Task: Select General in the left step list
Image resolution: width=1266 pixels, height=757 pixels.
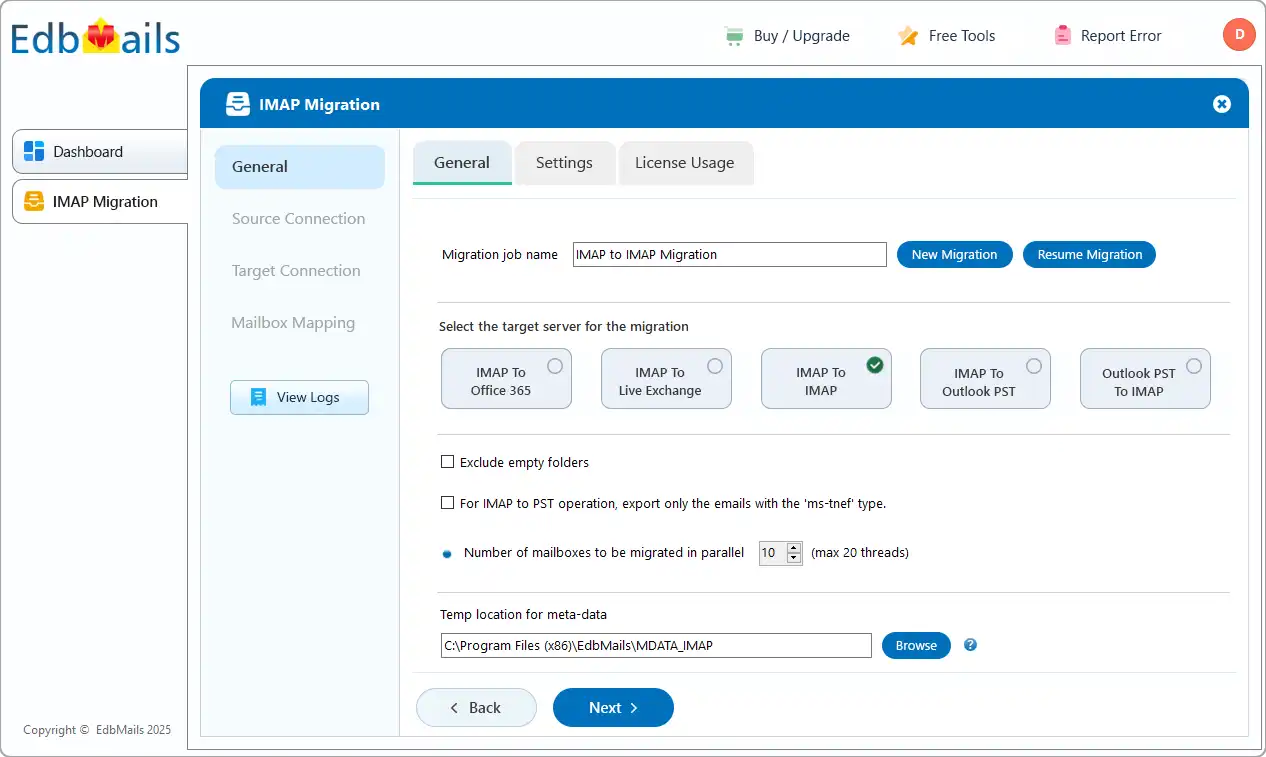Action: click(299, 167)
